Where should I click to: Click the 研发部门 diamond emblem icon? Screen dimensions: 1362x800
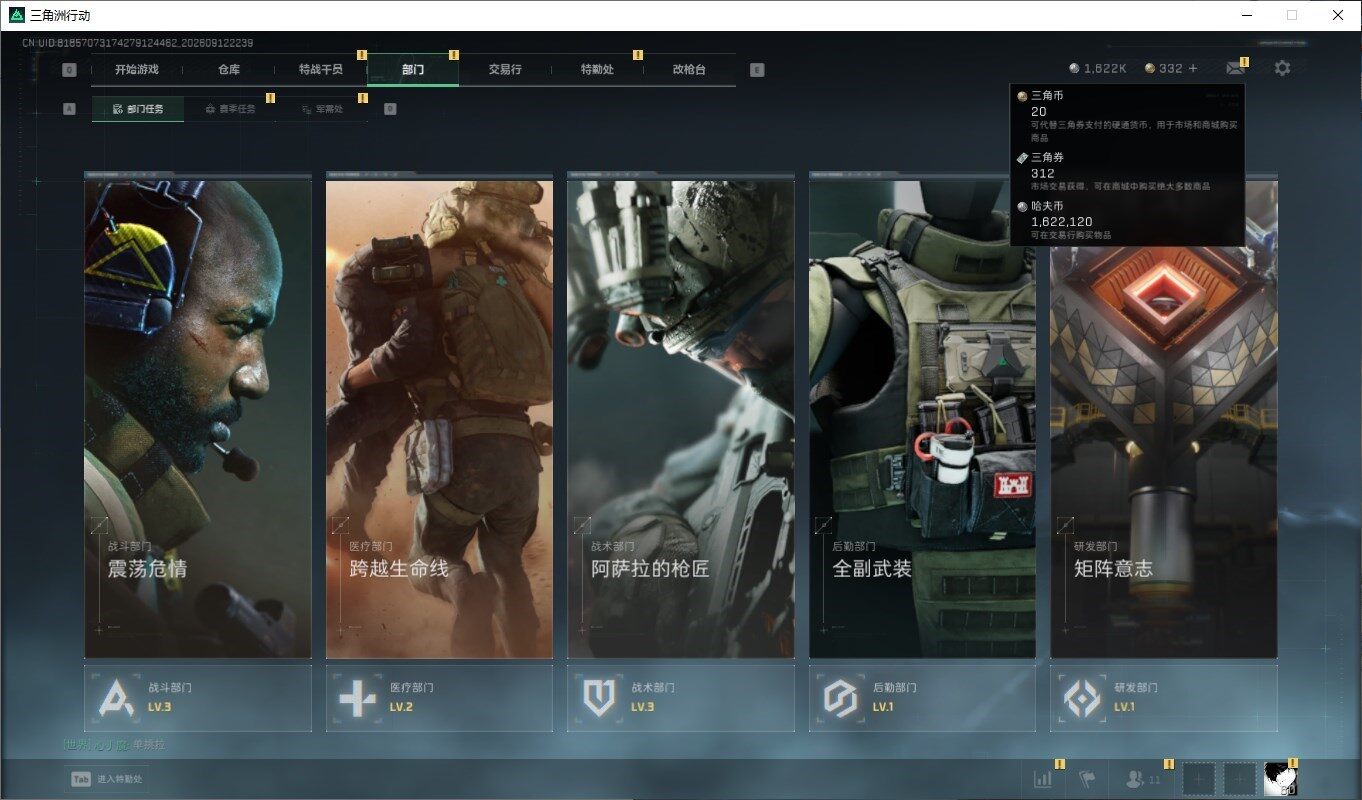[1082, 697]
